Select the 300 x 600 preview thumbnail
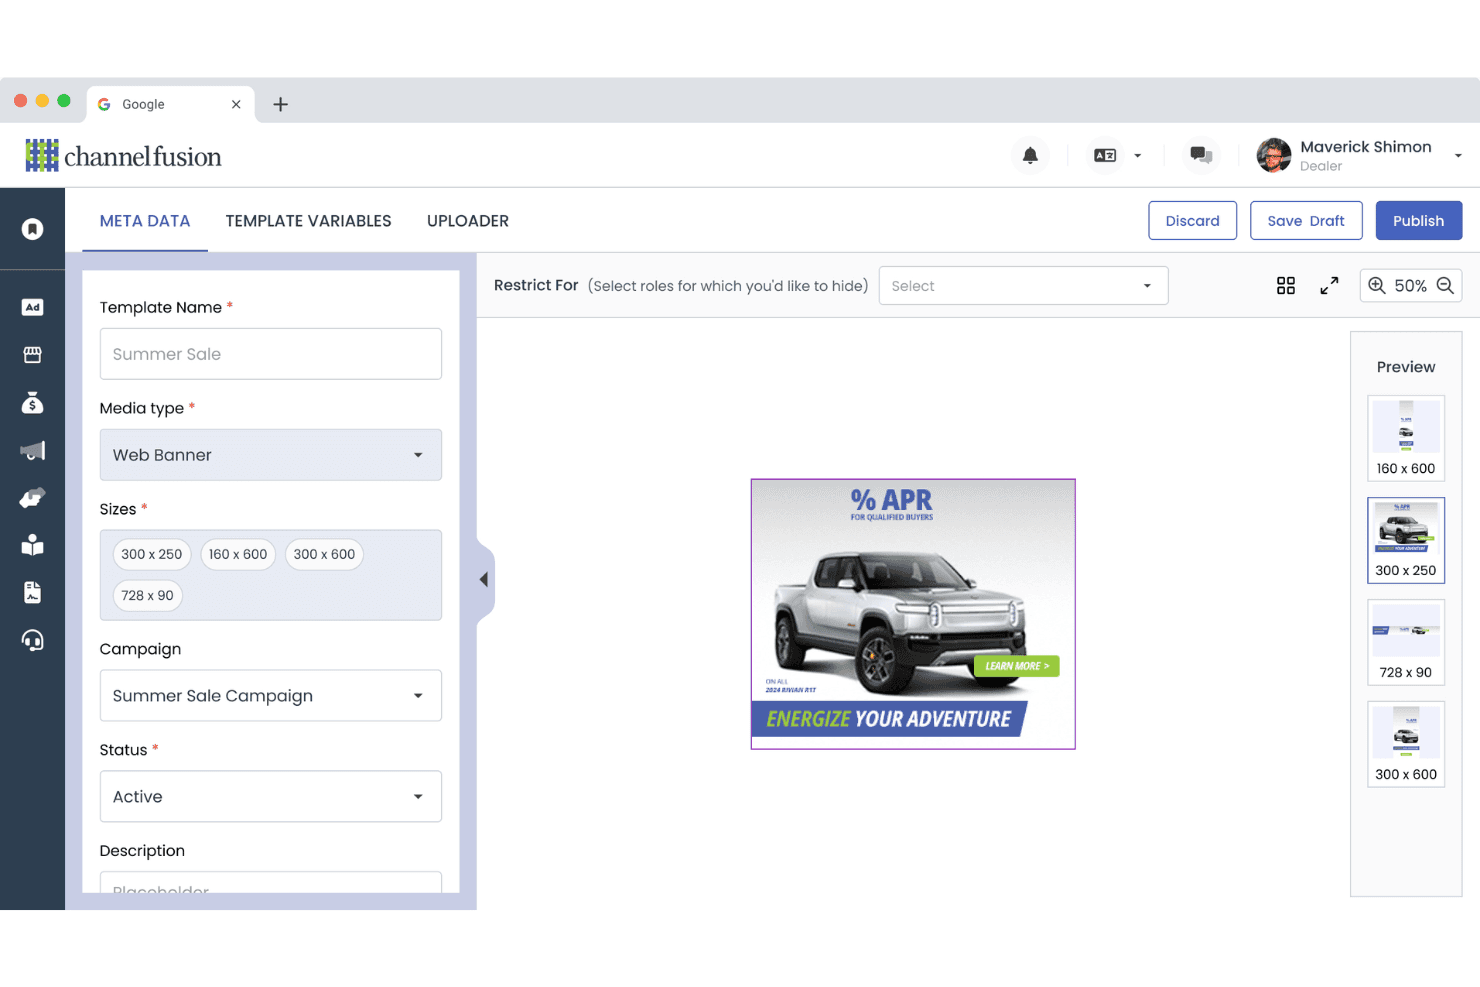 [x=1406, y=744]
